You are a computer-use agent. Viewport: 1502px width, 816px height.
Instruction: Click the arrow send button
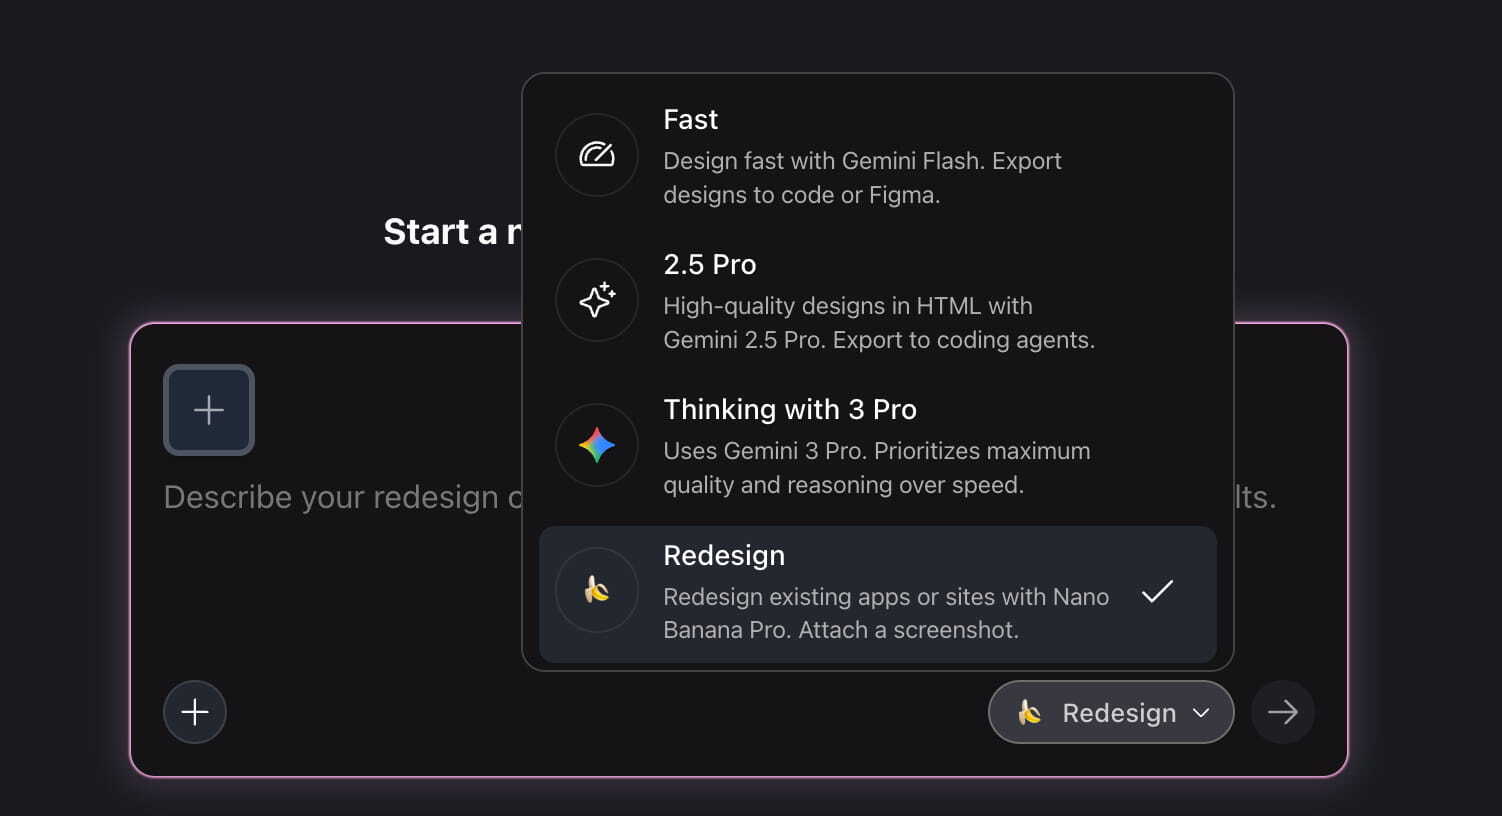[1283, 712]
